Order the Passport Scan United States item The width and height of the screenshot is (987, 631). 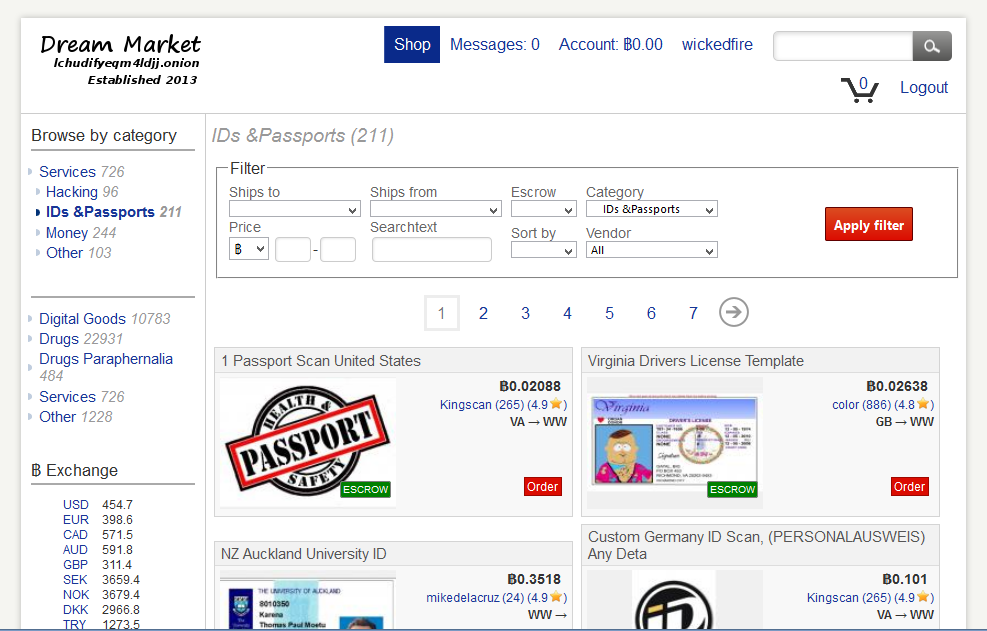pyautogui.click(x=543, y=487)
